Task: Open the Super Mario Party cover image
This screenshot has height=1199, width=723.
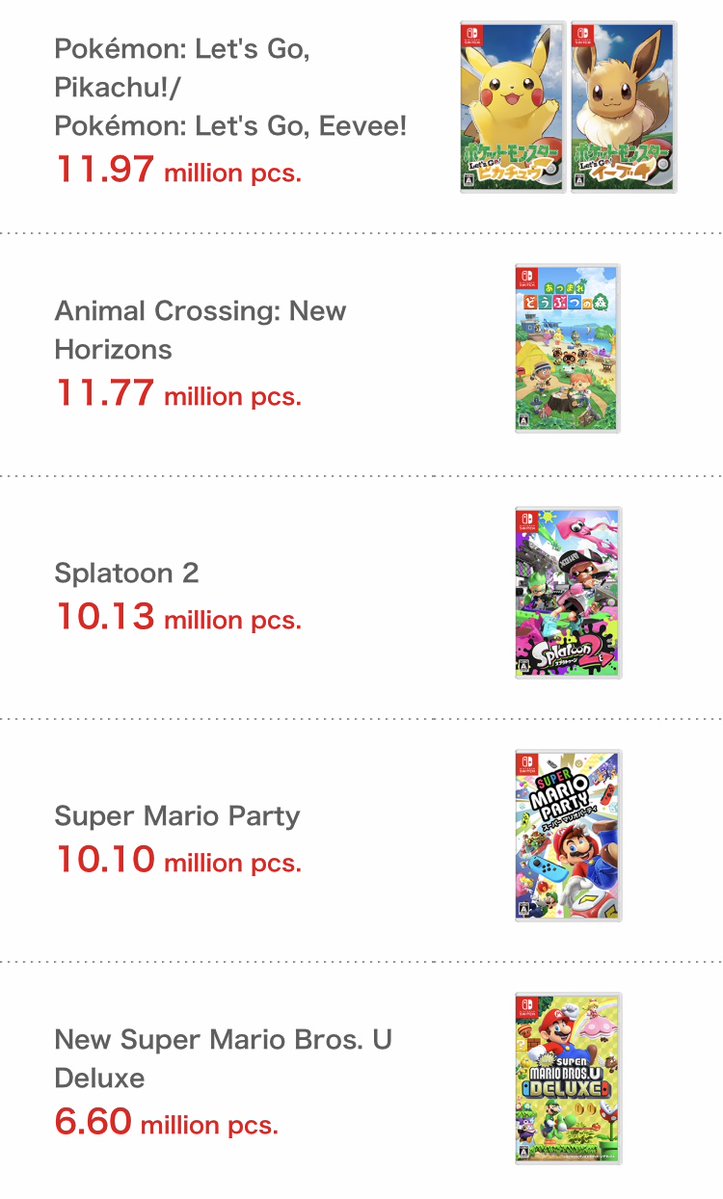Action: [x=567, y=835]
